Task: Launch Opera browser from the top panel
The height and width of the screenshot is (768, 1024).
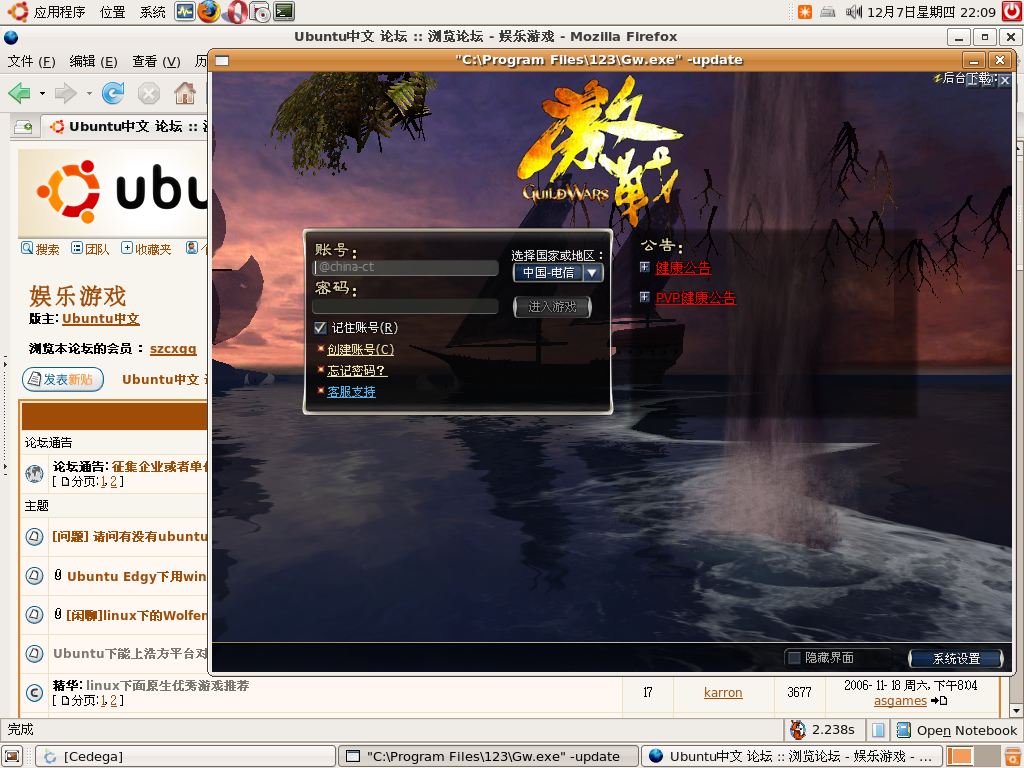Action: [x=236, y=12]
